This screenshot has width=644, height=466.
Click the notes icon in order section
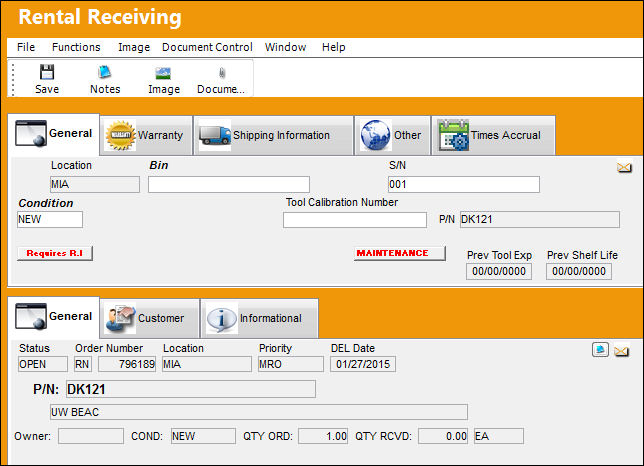tap(600, 350)
